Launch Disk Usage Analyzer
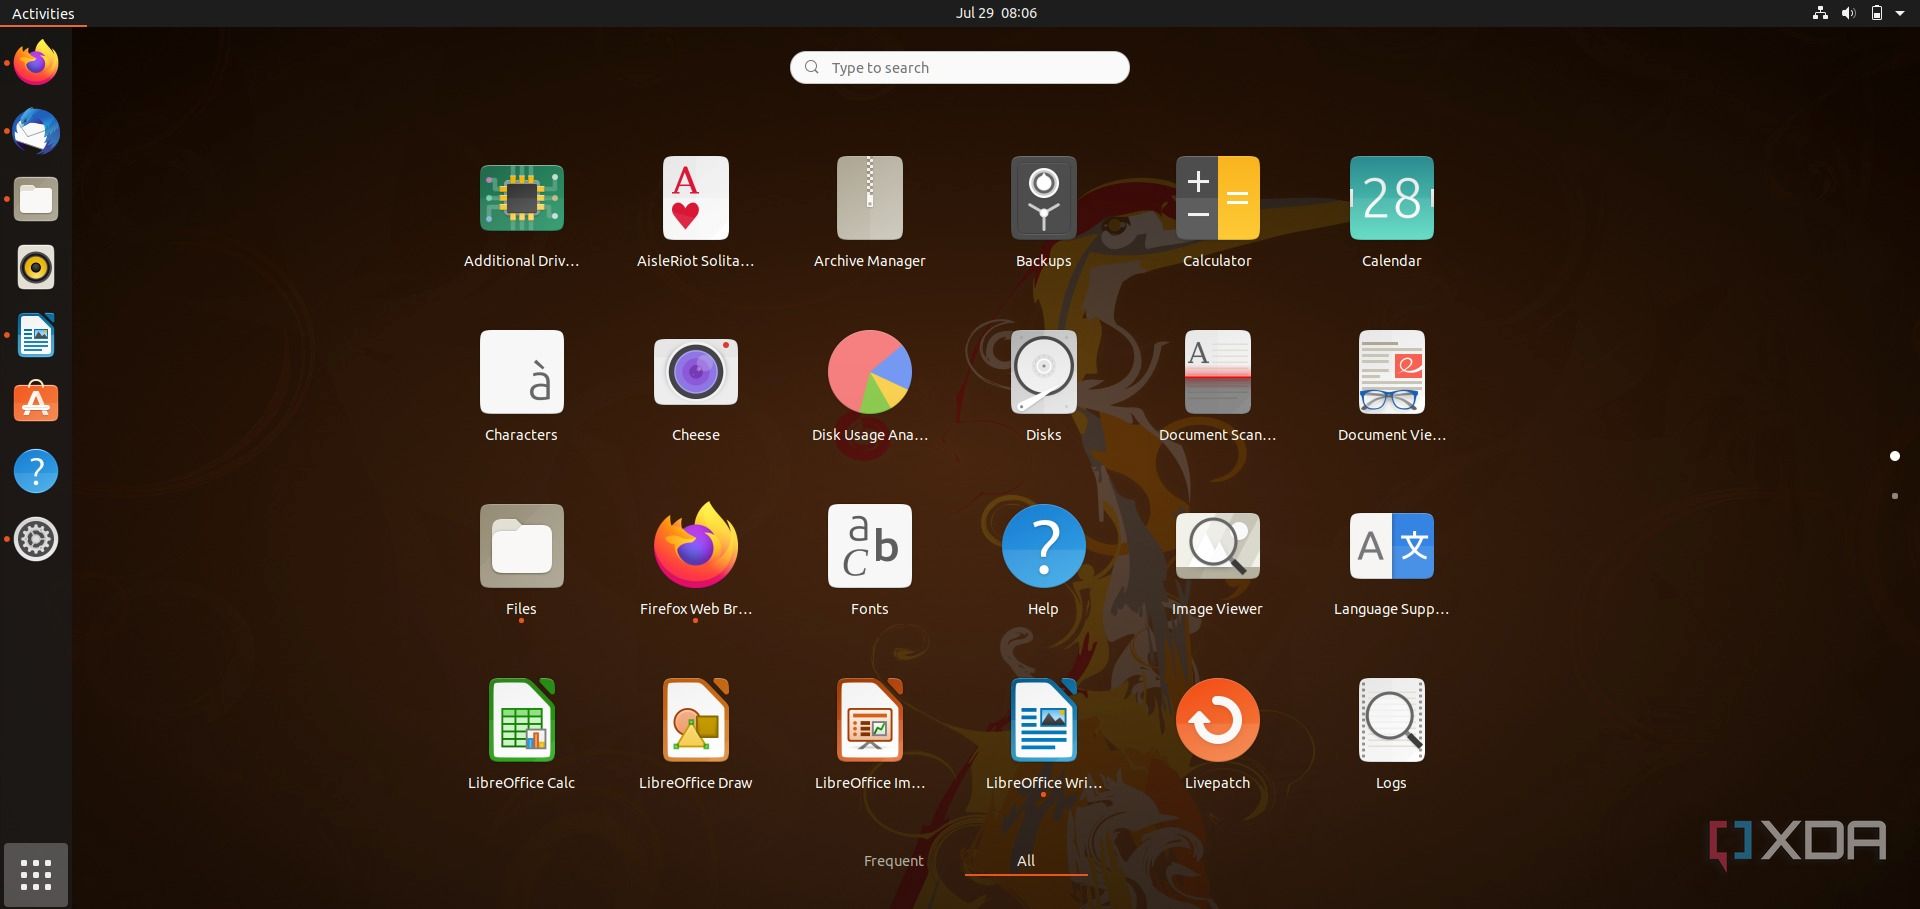 click(x=869, y=372)
